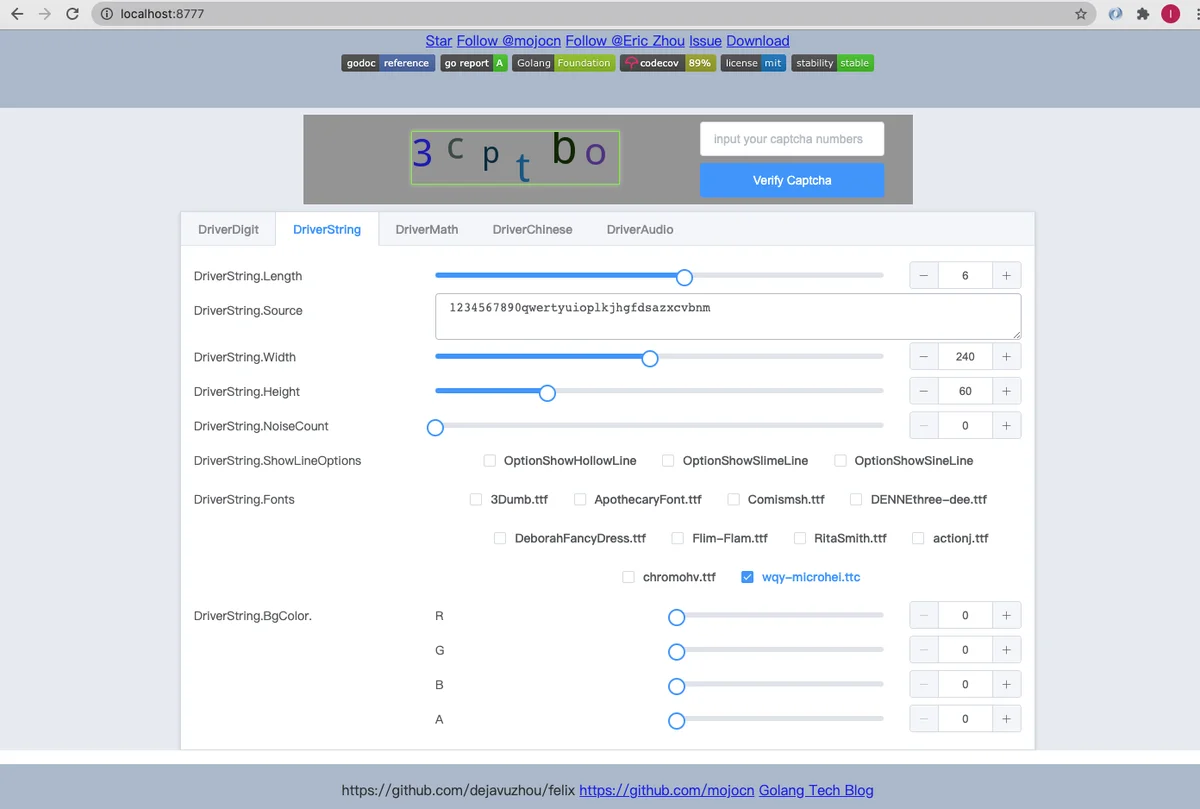This screenshot has height=809, width=1200.
Task: Click the captcha image to refresh
Action: 515,158
